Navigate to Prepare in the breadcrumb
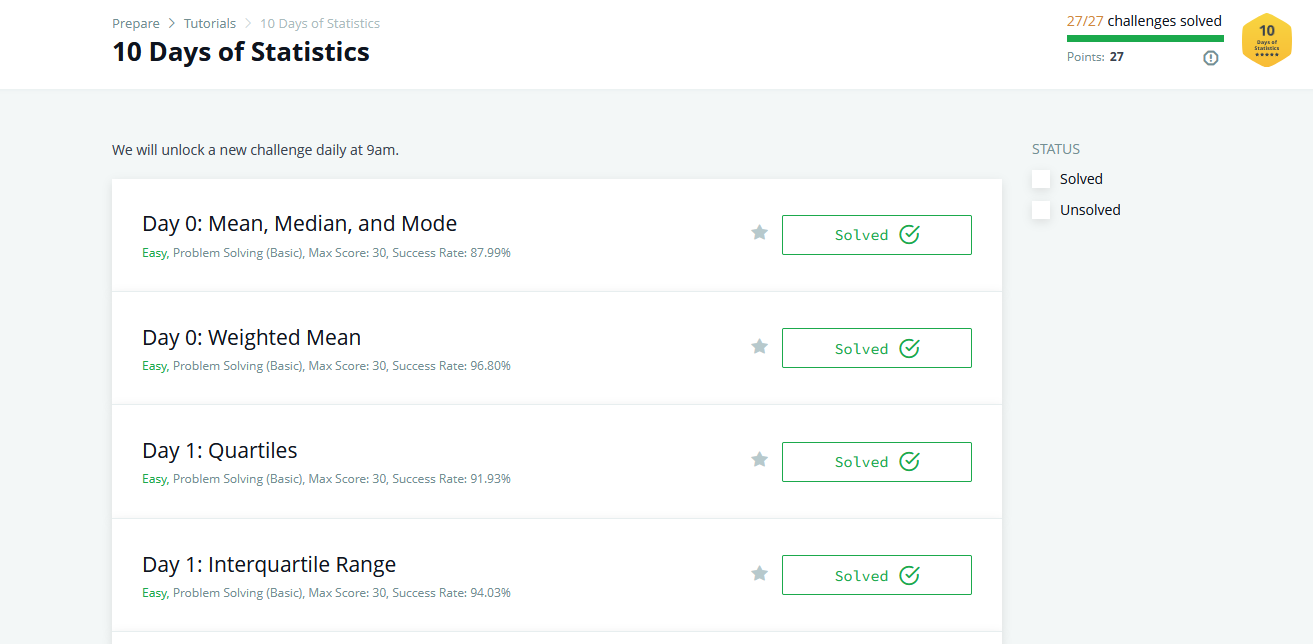1313x644 pixels. coord(136,23)
